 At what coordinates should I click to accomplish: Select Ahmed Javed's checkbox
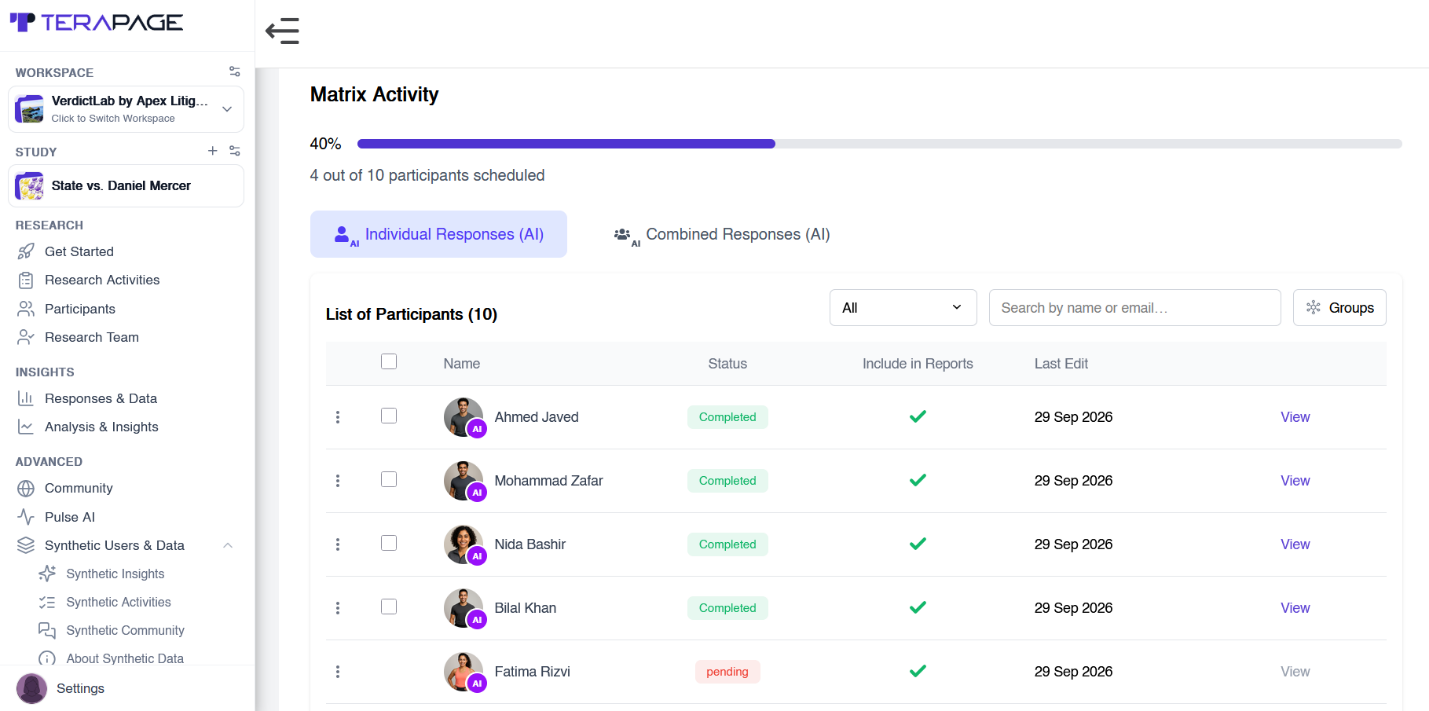click(389, 416)
